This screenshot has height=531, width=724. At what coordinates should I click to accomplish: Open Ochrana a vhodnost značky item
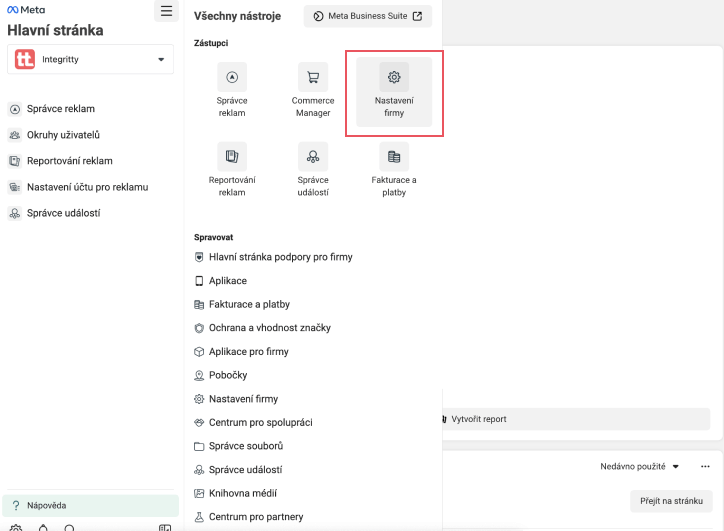click(x=269, y=328)
